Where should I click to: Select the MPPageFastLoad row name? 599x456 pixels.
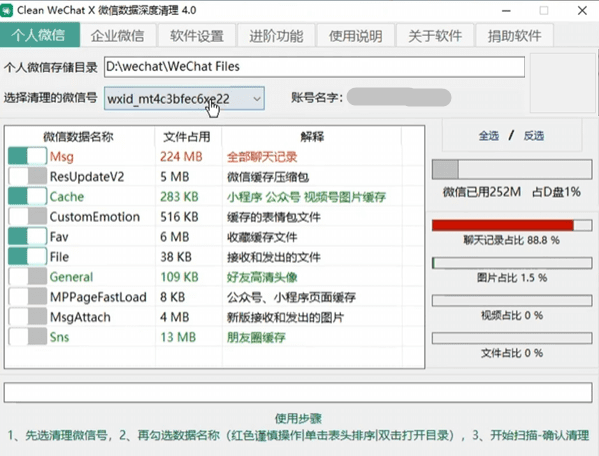click(98, 297)
